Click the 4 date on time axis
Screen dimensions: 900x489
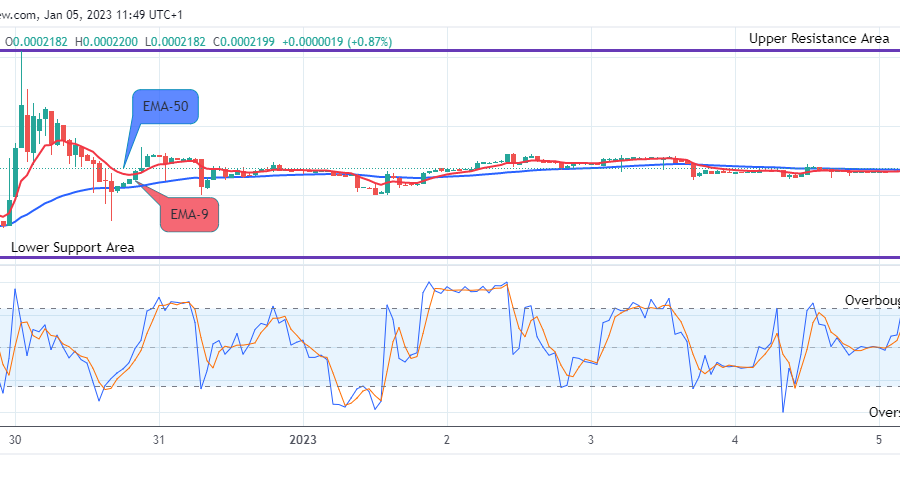click(x=735, y=440)
